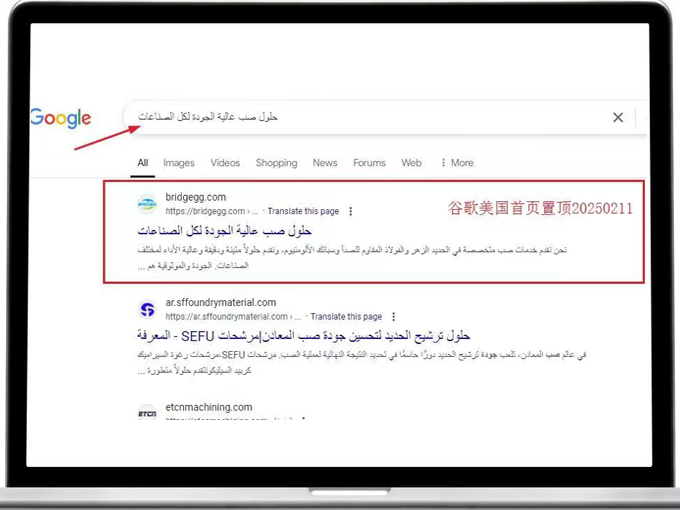Screen dimensions: 680x510
Task: Select the Web tab
Action: 411,163
